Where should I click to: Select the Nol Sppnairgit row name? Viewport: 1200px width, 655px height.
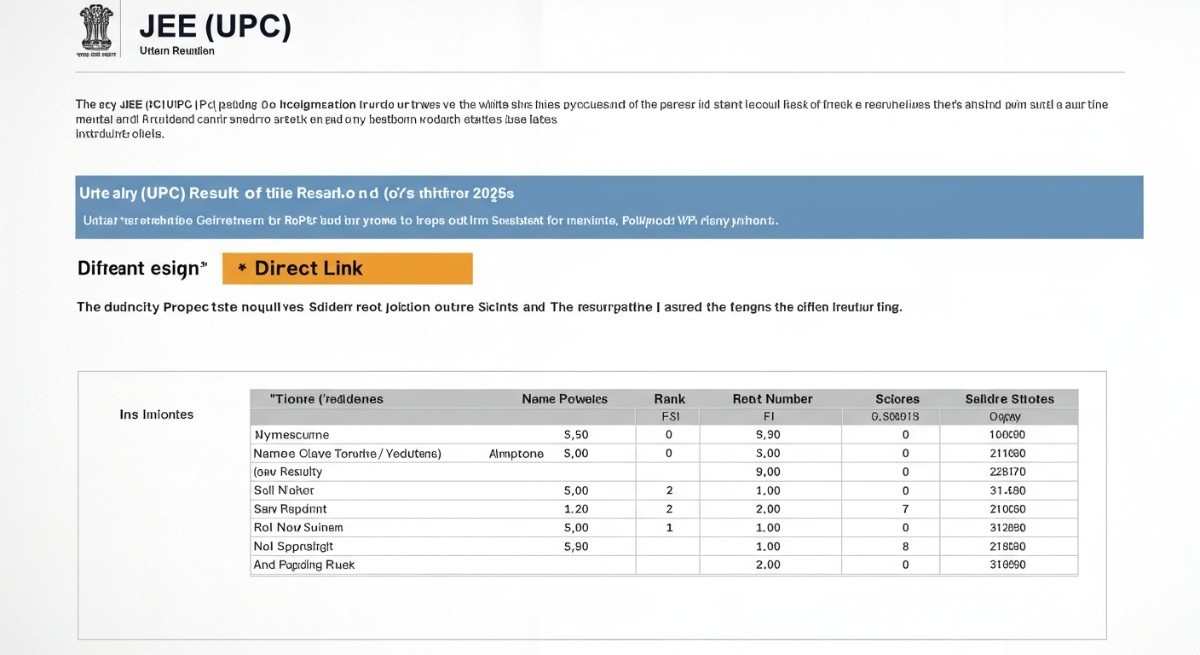tap(293, 546)
